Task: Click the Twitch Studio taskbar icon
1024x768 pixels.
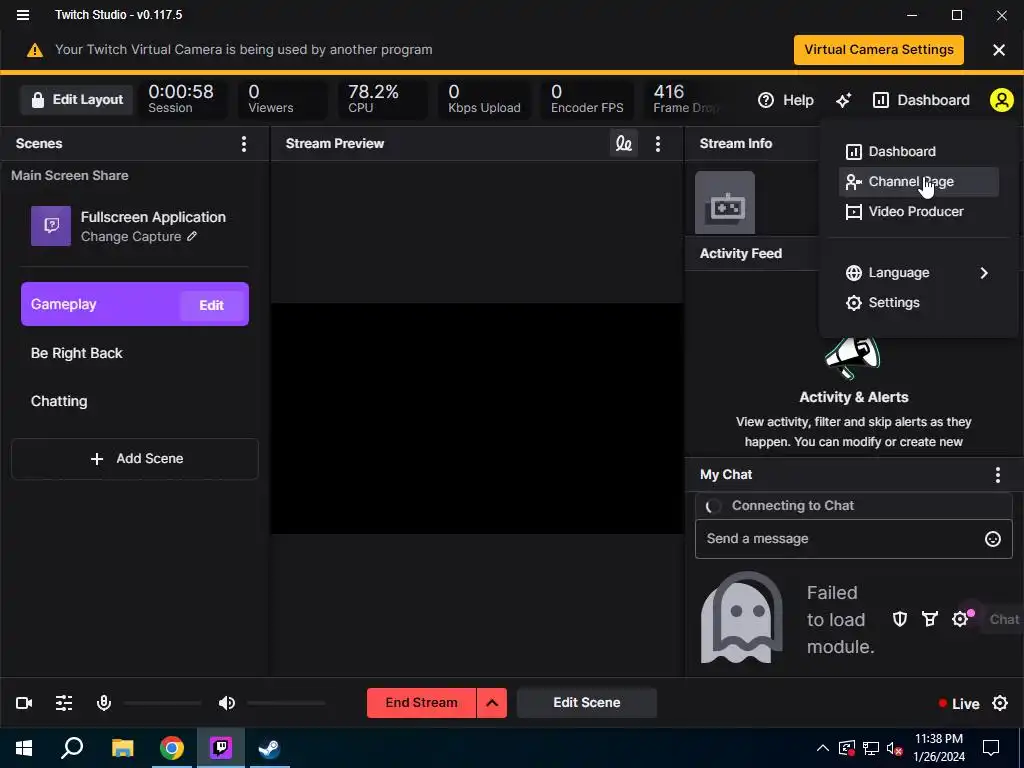Action: (221, 748)
